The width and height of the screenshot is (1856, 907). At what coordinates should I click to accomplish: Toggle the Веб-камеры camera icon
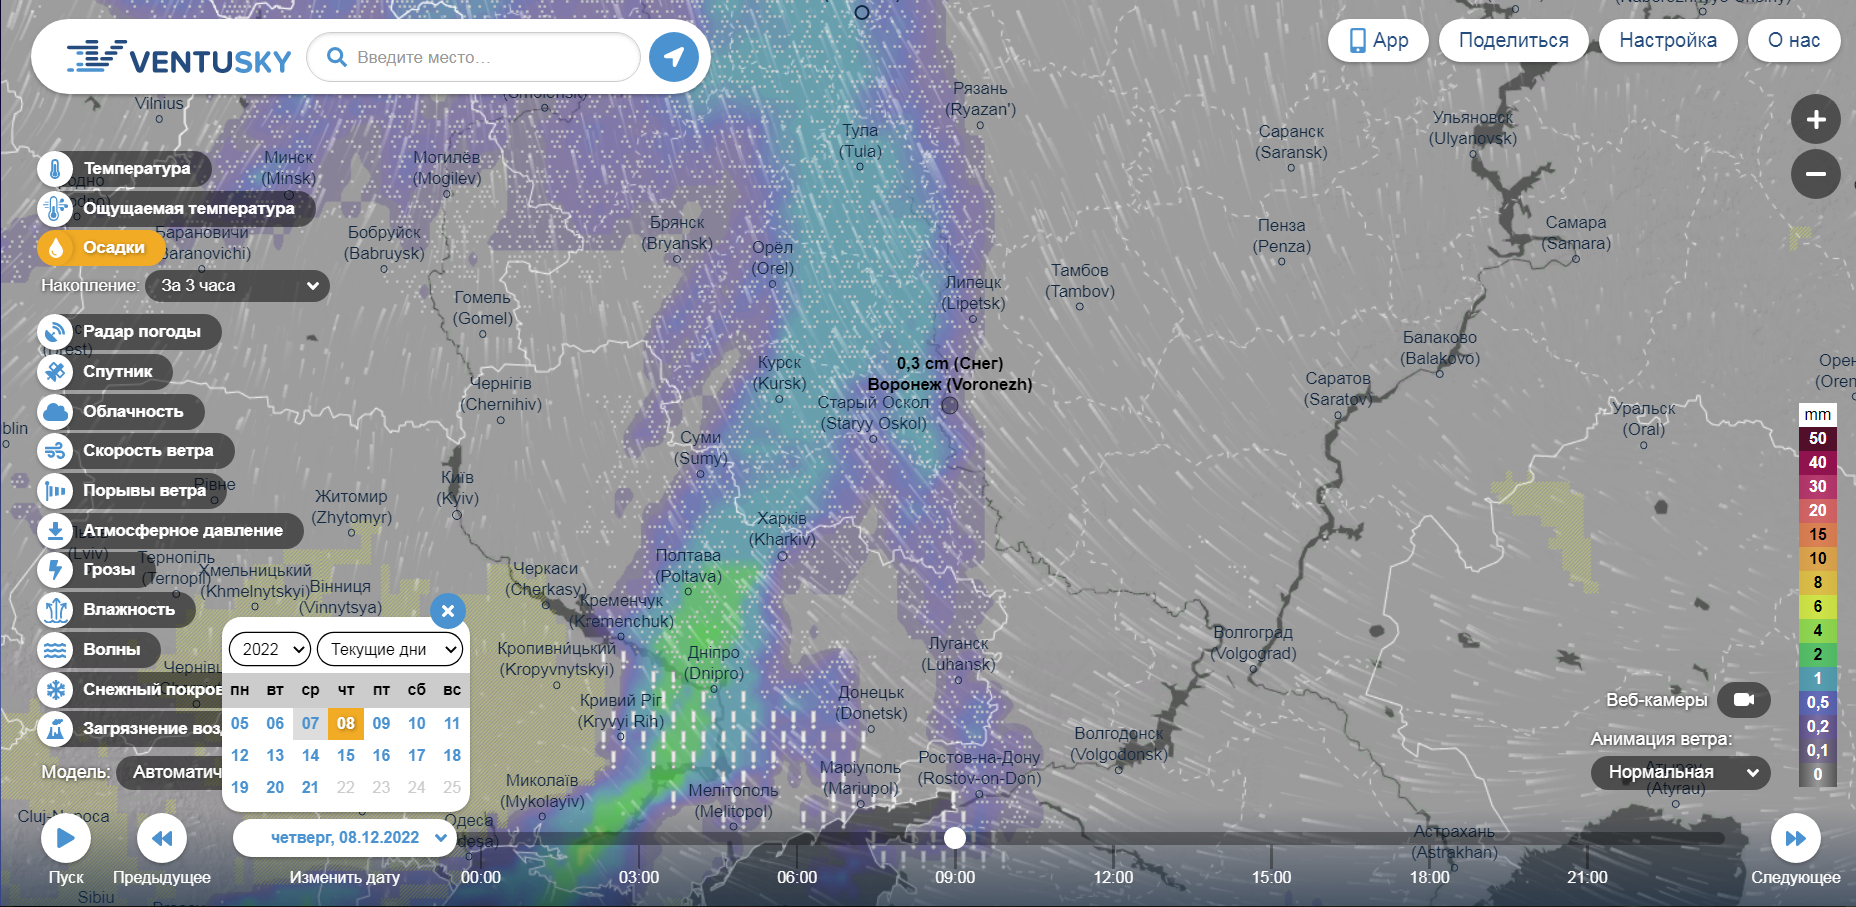coord(1744,700)
